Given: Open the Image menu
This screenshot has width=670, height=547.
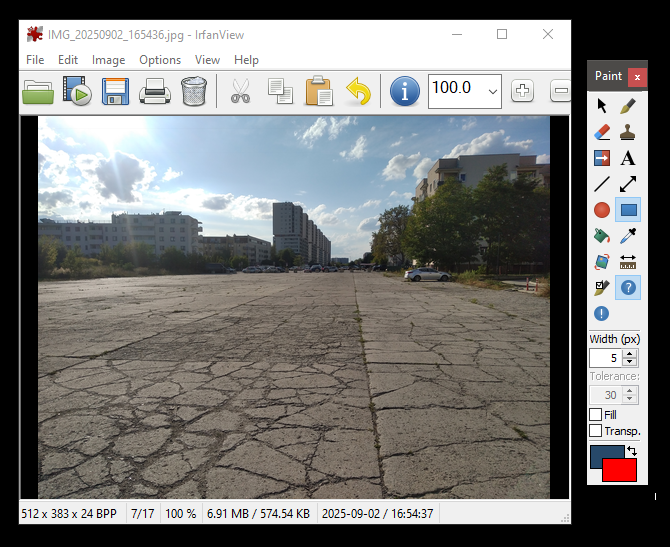Looking at the screenshot, I should [109, 60].
